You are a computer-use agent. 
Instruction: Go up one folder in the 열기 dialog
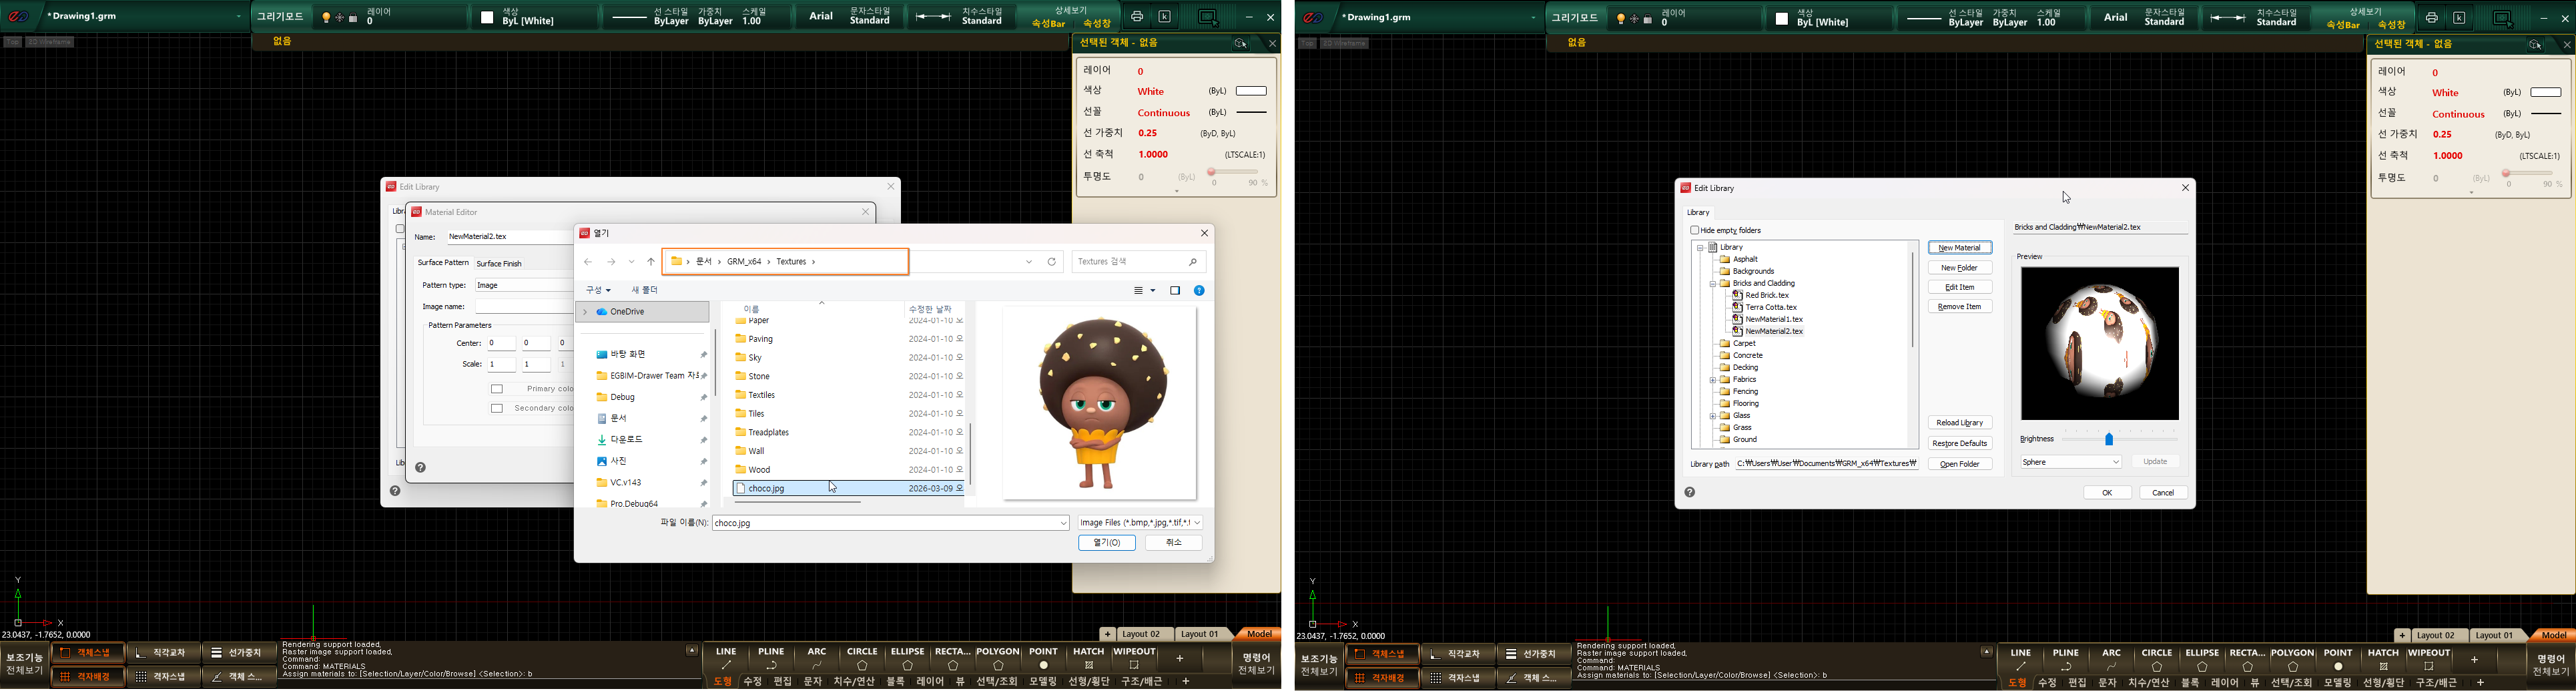click(651, 262)
